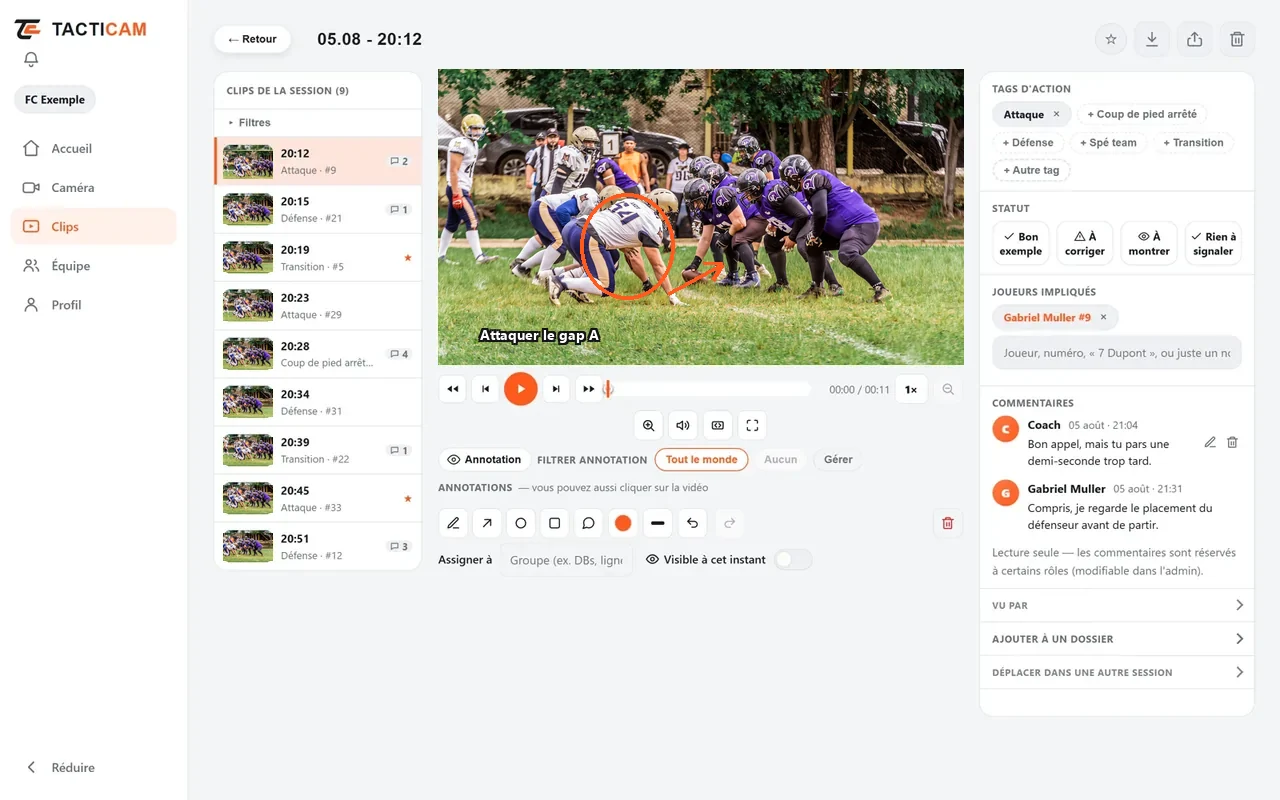This screenshot has height=800, width=1280.
Task: Add the Défense action tag
Action: pos(1028,143)
